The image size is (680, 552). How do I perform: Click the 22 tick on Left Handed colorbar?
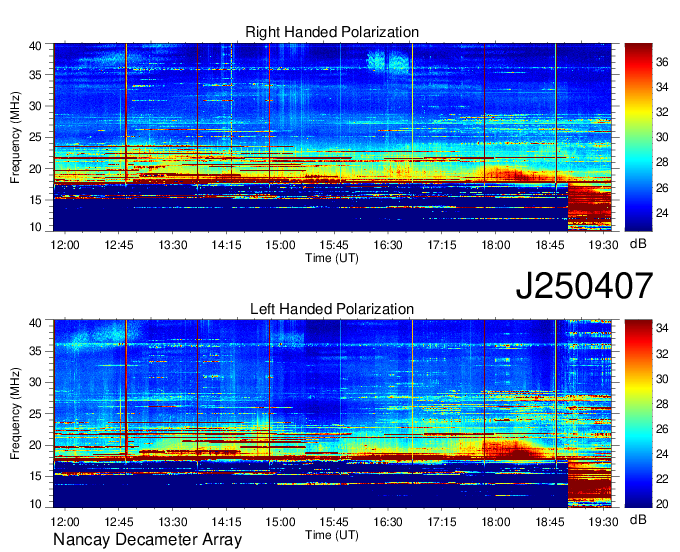(662, 479)
